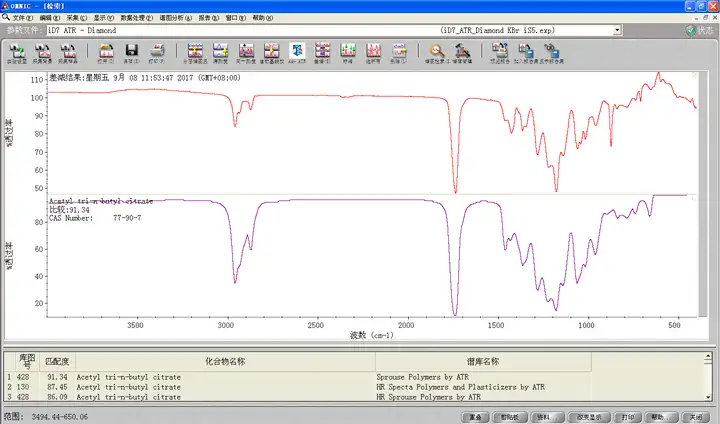The height and width of the screenshot is (424, 720).
Task: Click the Collect Background (采集背景) icon
Action: [42, 53]
